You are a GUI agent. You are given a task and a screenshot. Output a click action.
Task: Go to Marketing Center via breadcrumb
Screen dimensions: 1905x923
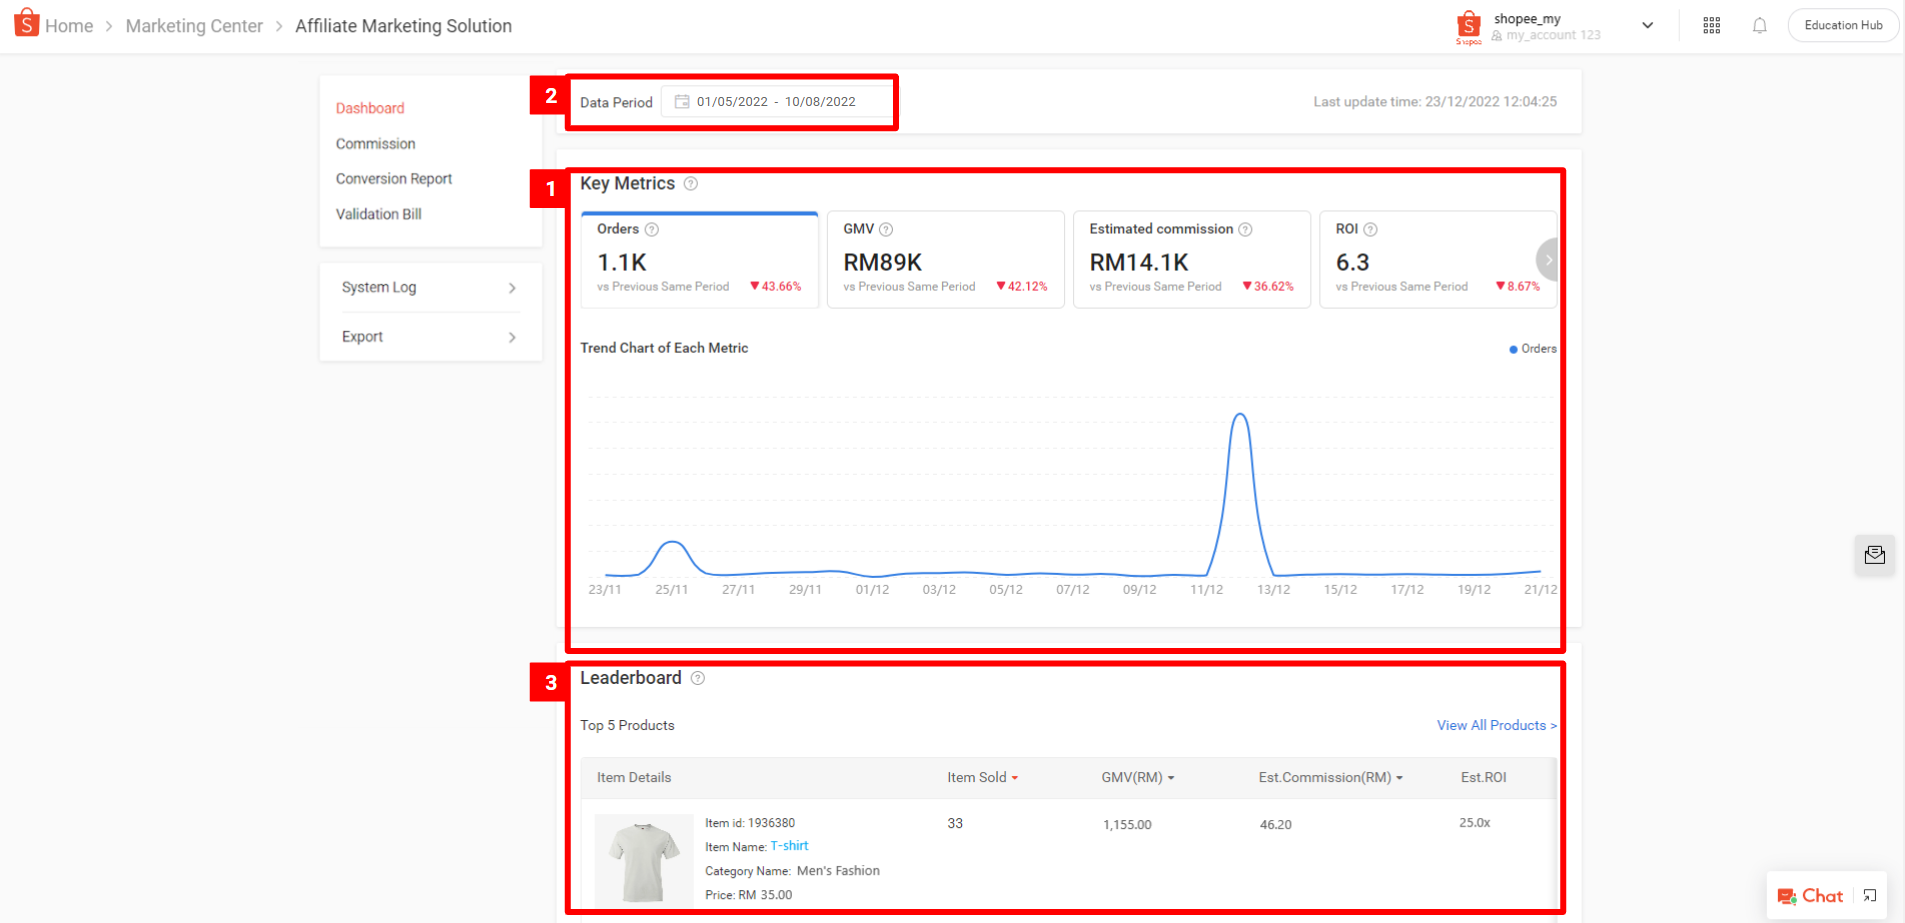tap(194, 25)
